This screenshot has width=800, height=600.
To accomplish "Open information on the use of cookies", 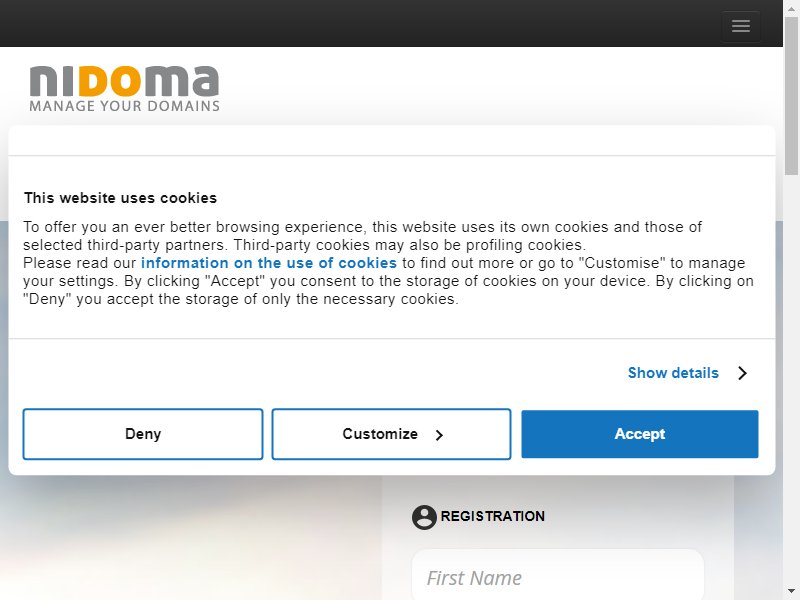I will click(269, 263).
